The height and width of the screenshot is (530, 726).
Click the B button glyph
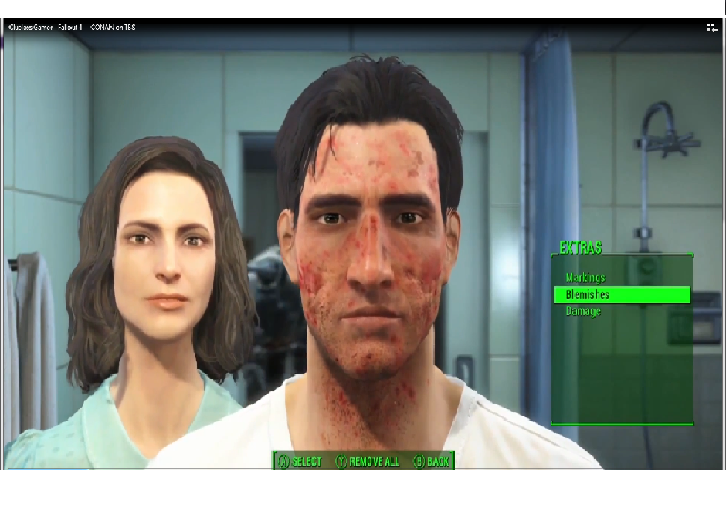pos(419,461)
